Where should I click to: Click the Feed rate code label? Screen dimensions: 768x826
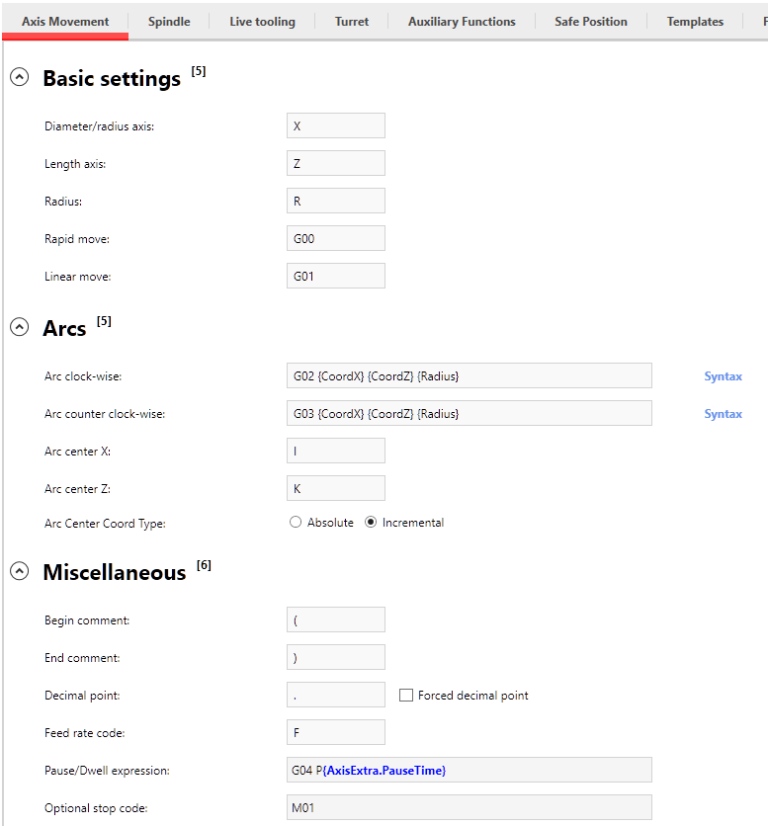(x=84, y=733)
